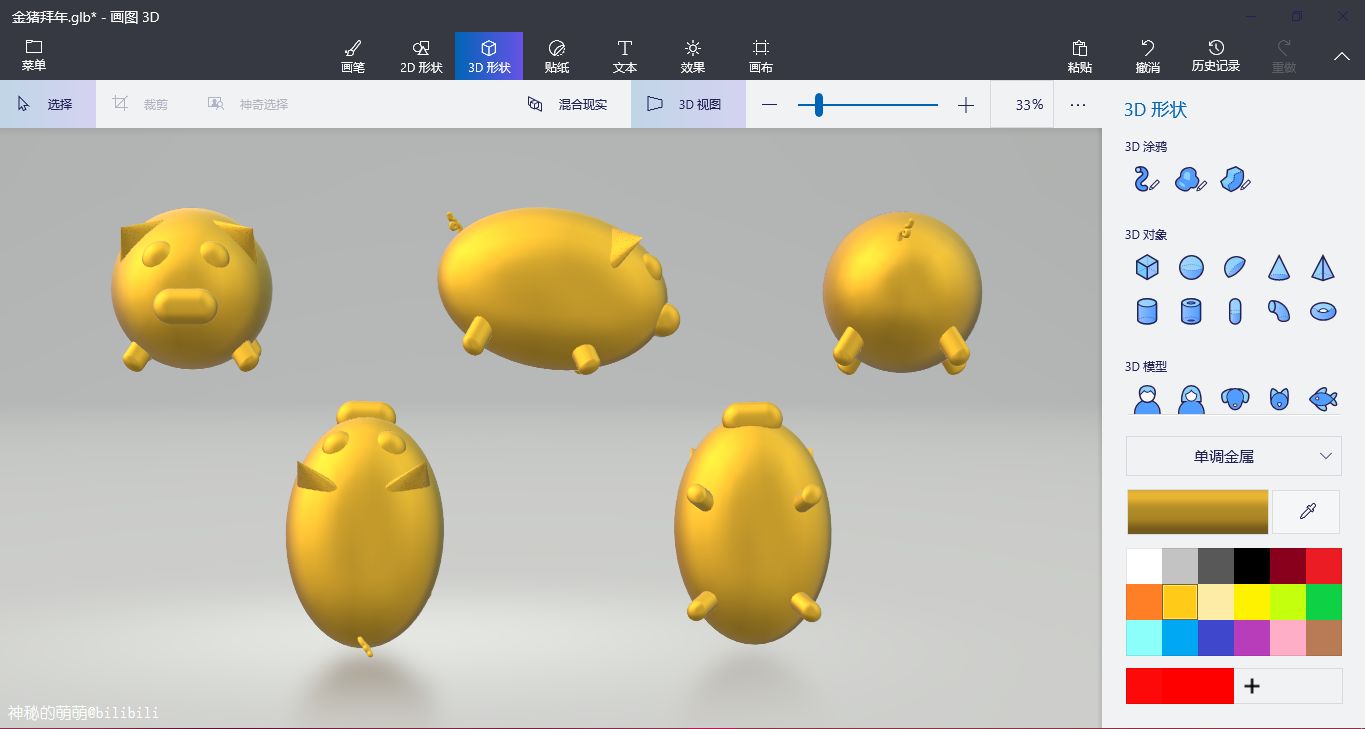Click the zoom slider handle
1365x729 pixels.
click(x=819, y=105)
